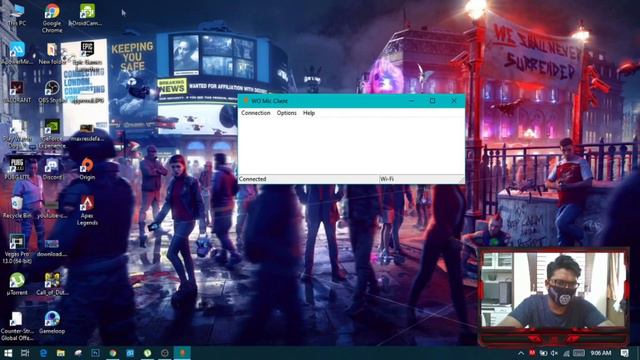Open the Windows Start menu
640x360 pixels.
click(x=8, y=353)
